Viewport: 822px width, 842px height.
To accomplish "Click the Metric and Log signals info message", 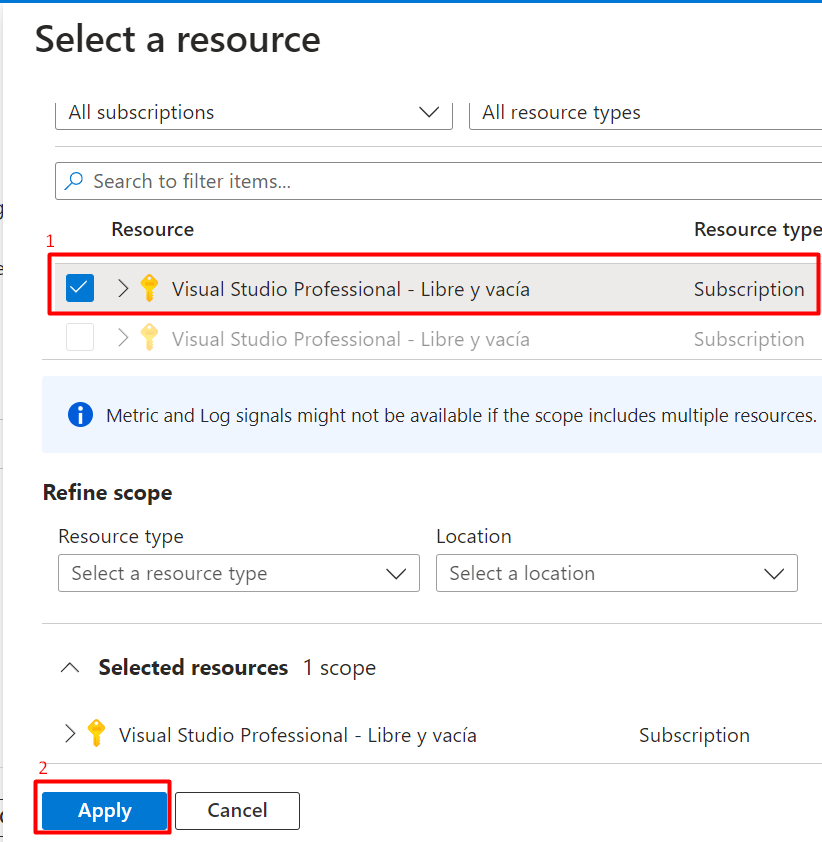I will 461,416.
